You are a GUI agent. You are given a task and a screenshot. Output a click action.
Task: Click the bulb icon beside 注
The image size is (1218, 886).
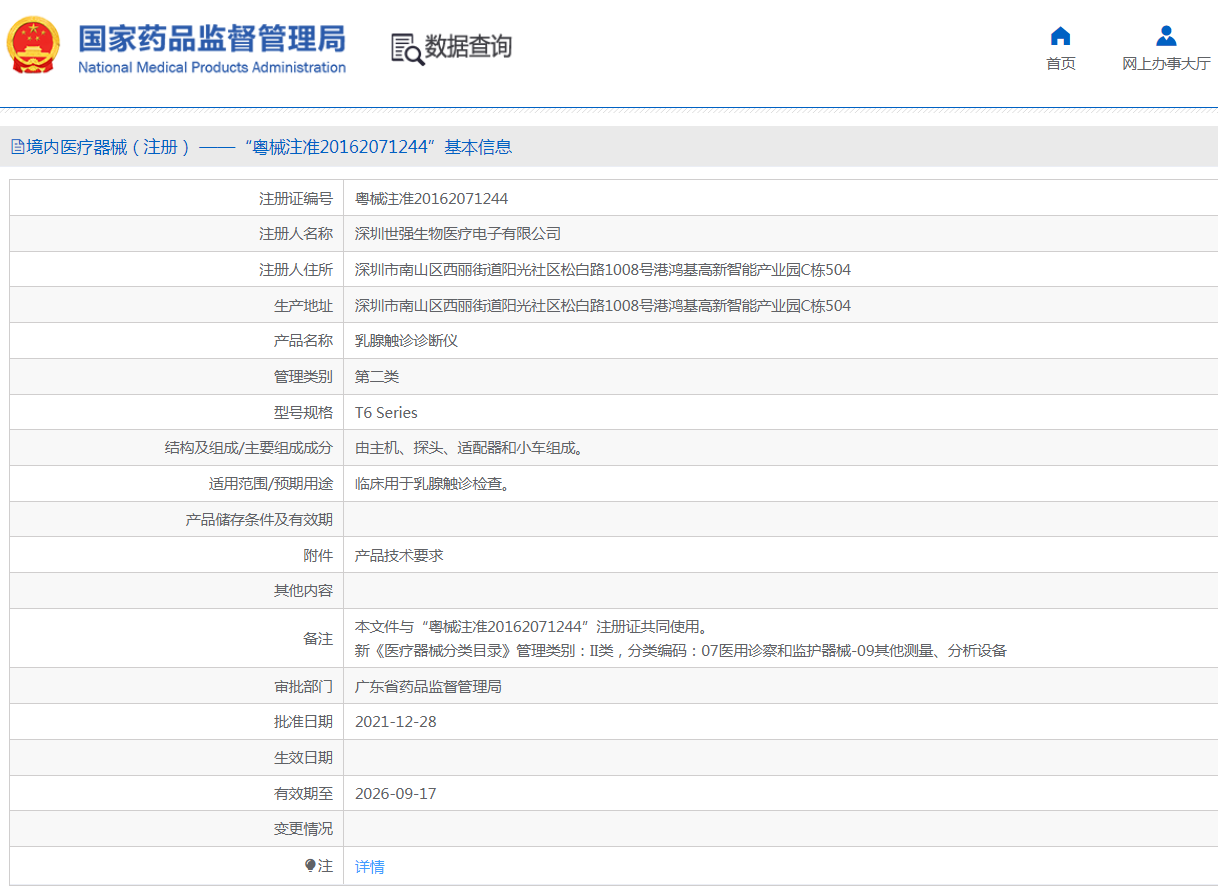click(310, 866)
